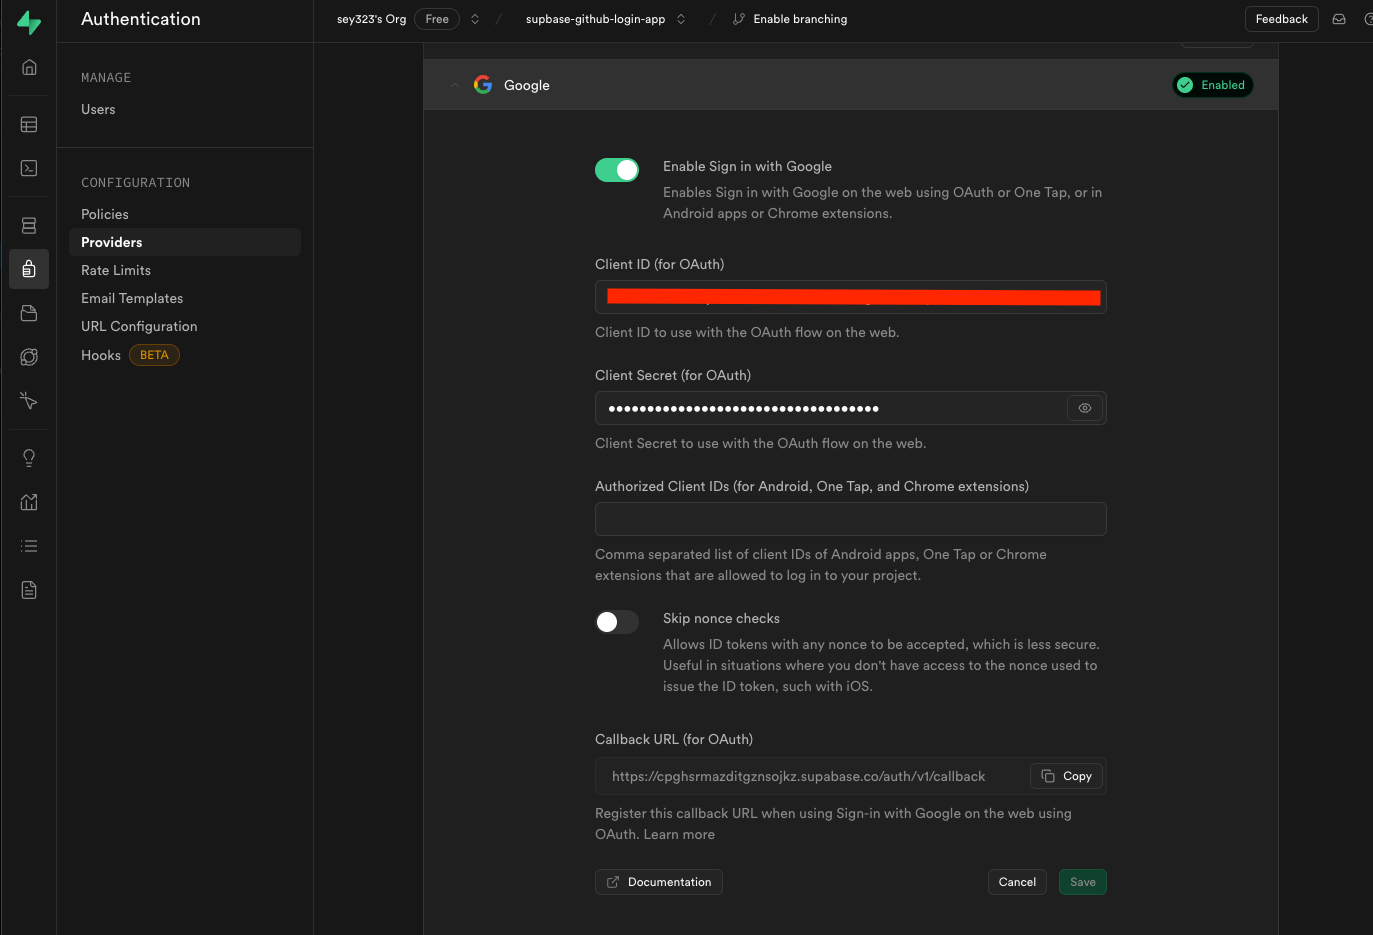
Task: Open the Advisors lightbulb icon
Action: [x=29, y=458]
